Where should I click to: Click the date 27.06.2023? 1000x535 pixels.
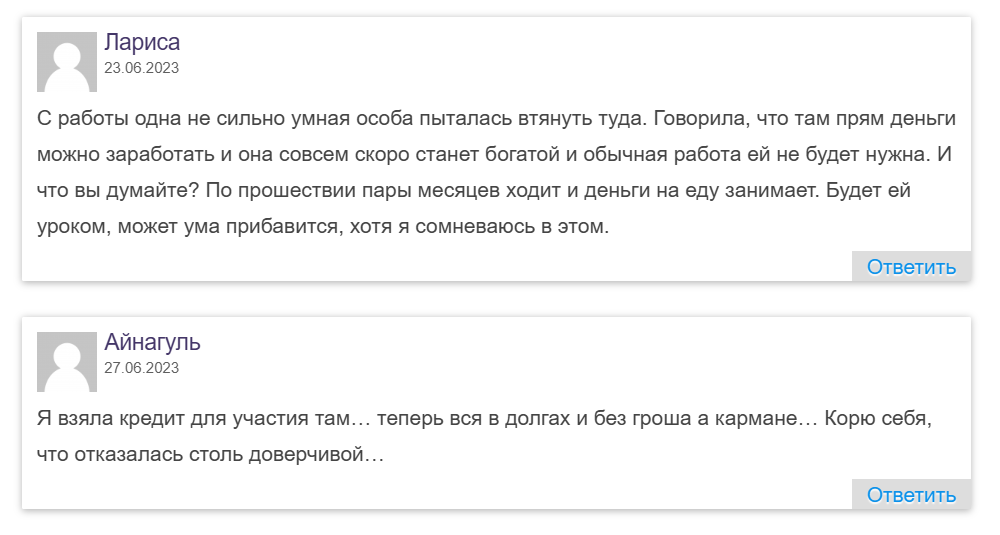pos(141,368)
